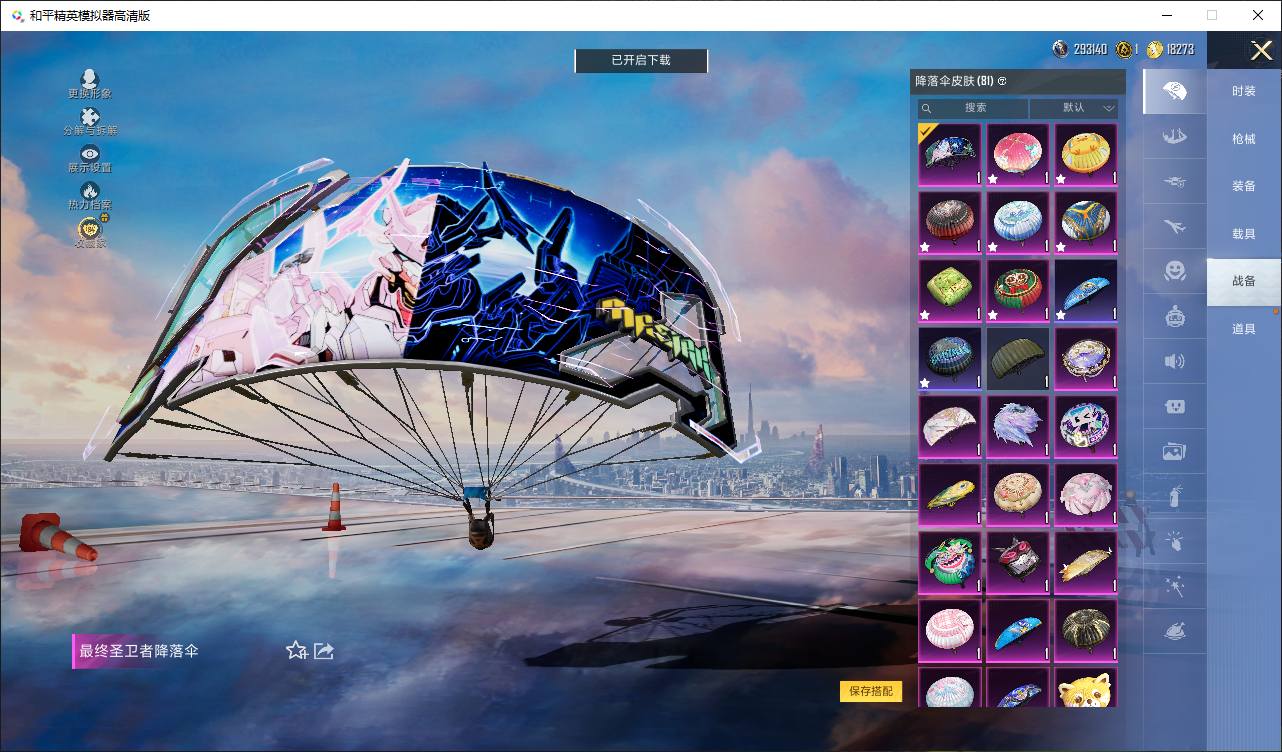Click the 保存搭配 save loadout button

[x=871, y=691]
